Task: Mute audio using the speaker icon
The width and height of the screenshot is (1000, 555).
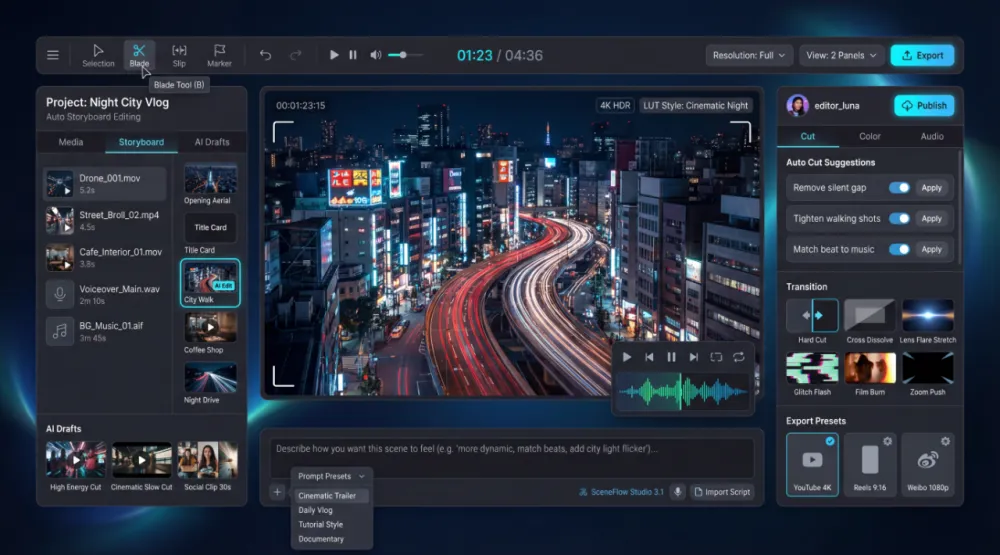Action: click(375, 55)
